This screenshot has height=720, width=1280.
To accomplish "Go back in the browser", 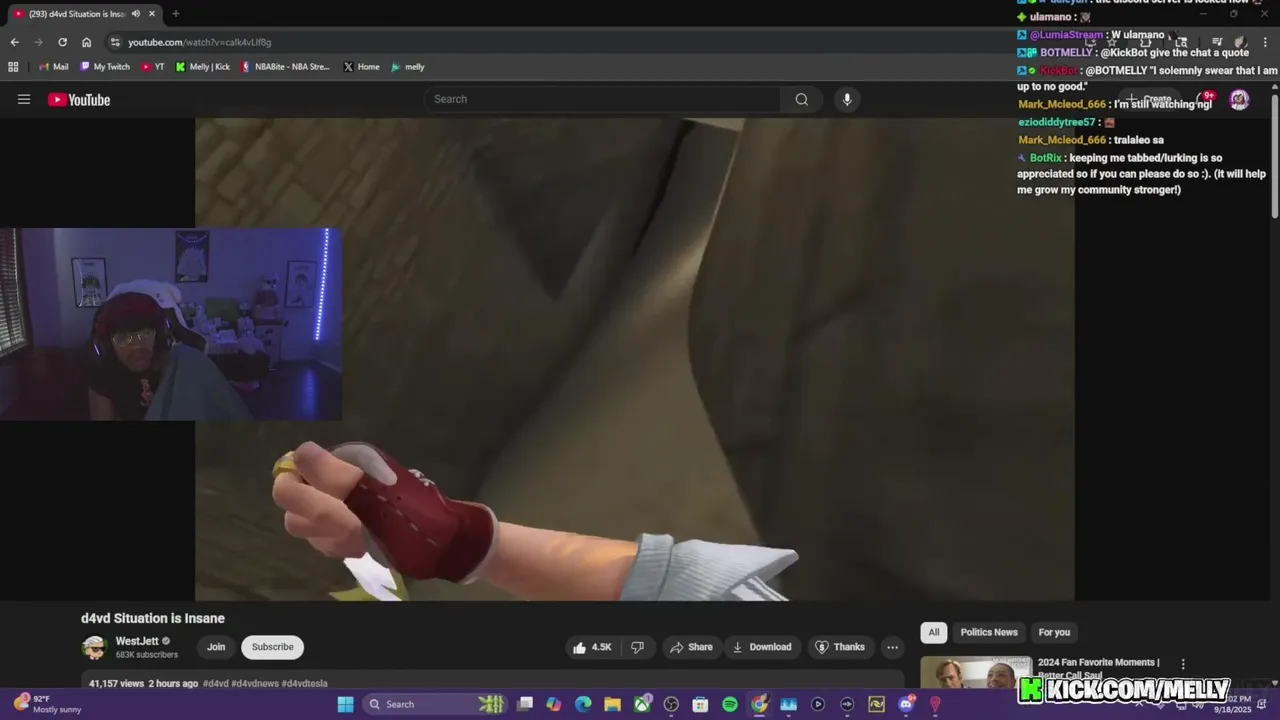I will click(14, 42).
